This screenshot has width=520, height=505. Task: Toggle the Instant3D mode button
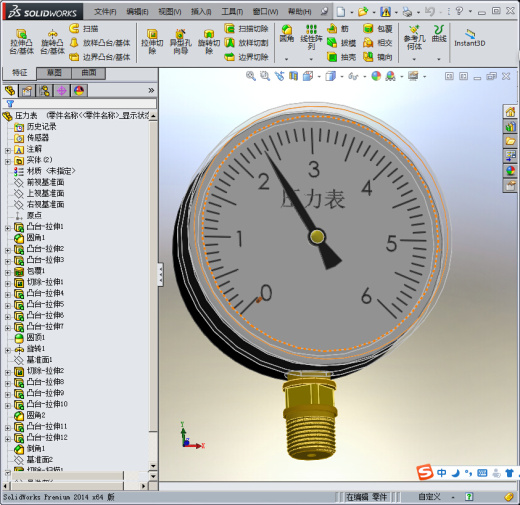[x=470, y=37]
